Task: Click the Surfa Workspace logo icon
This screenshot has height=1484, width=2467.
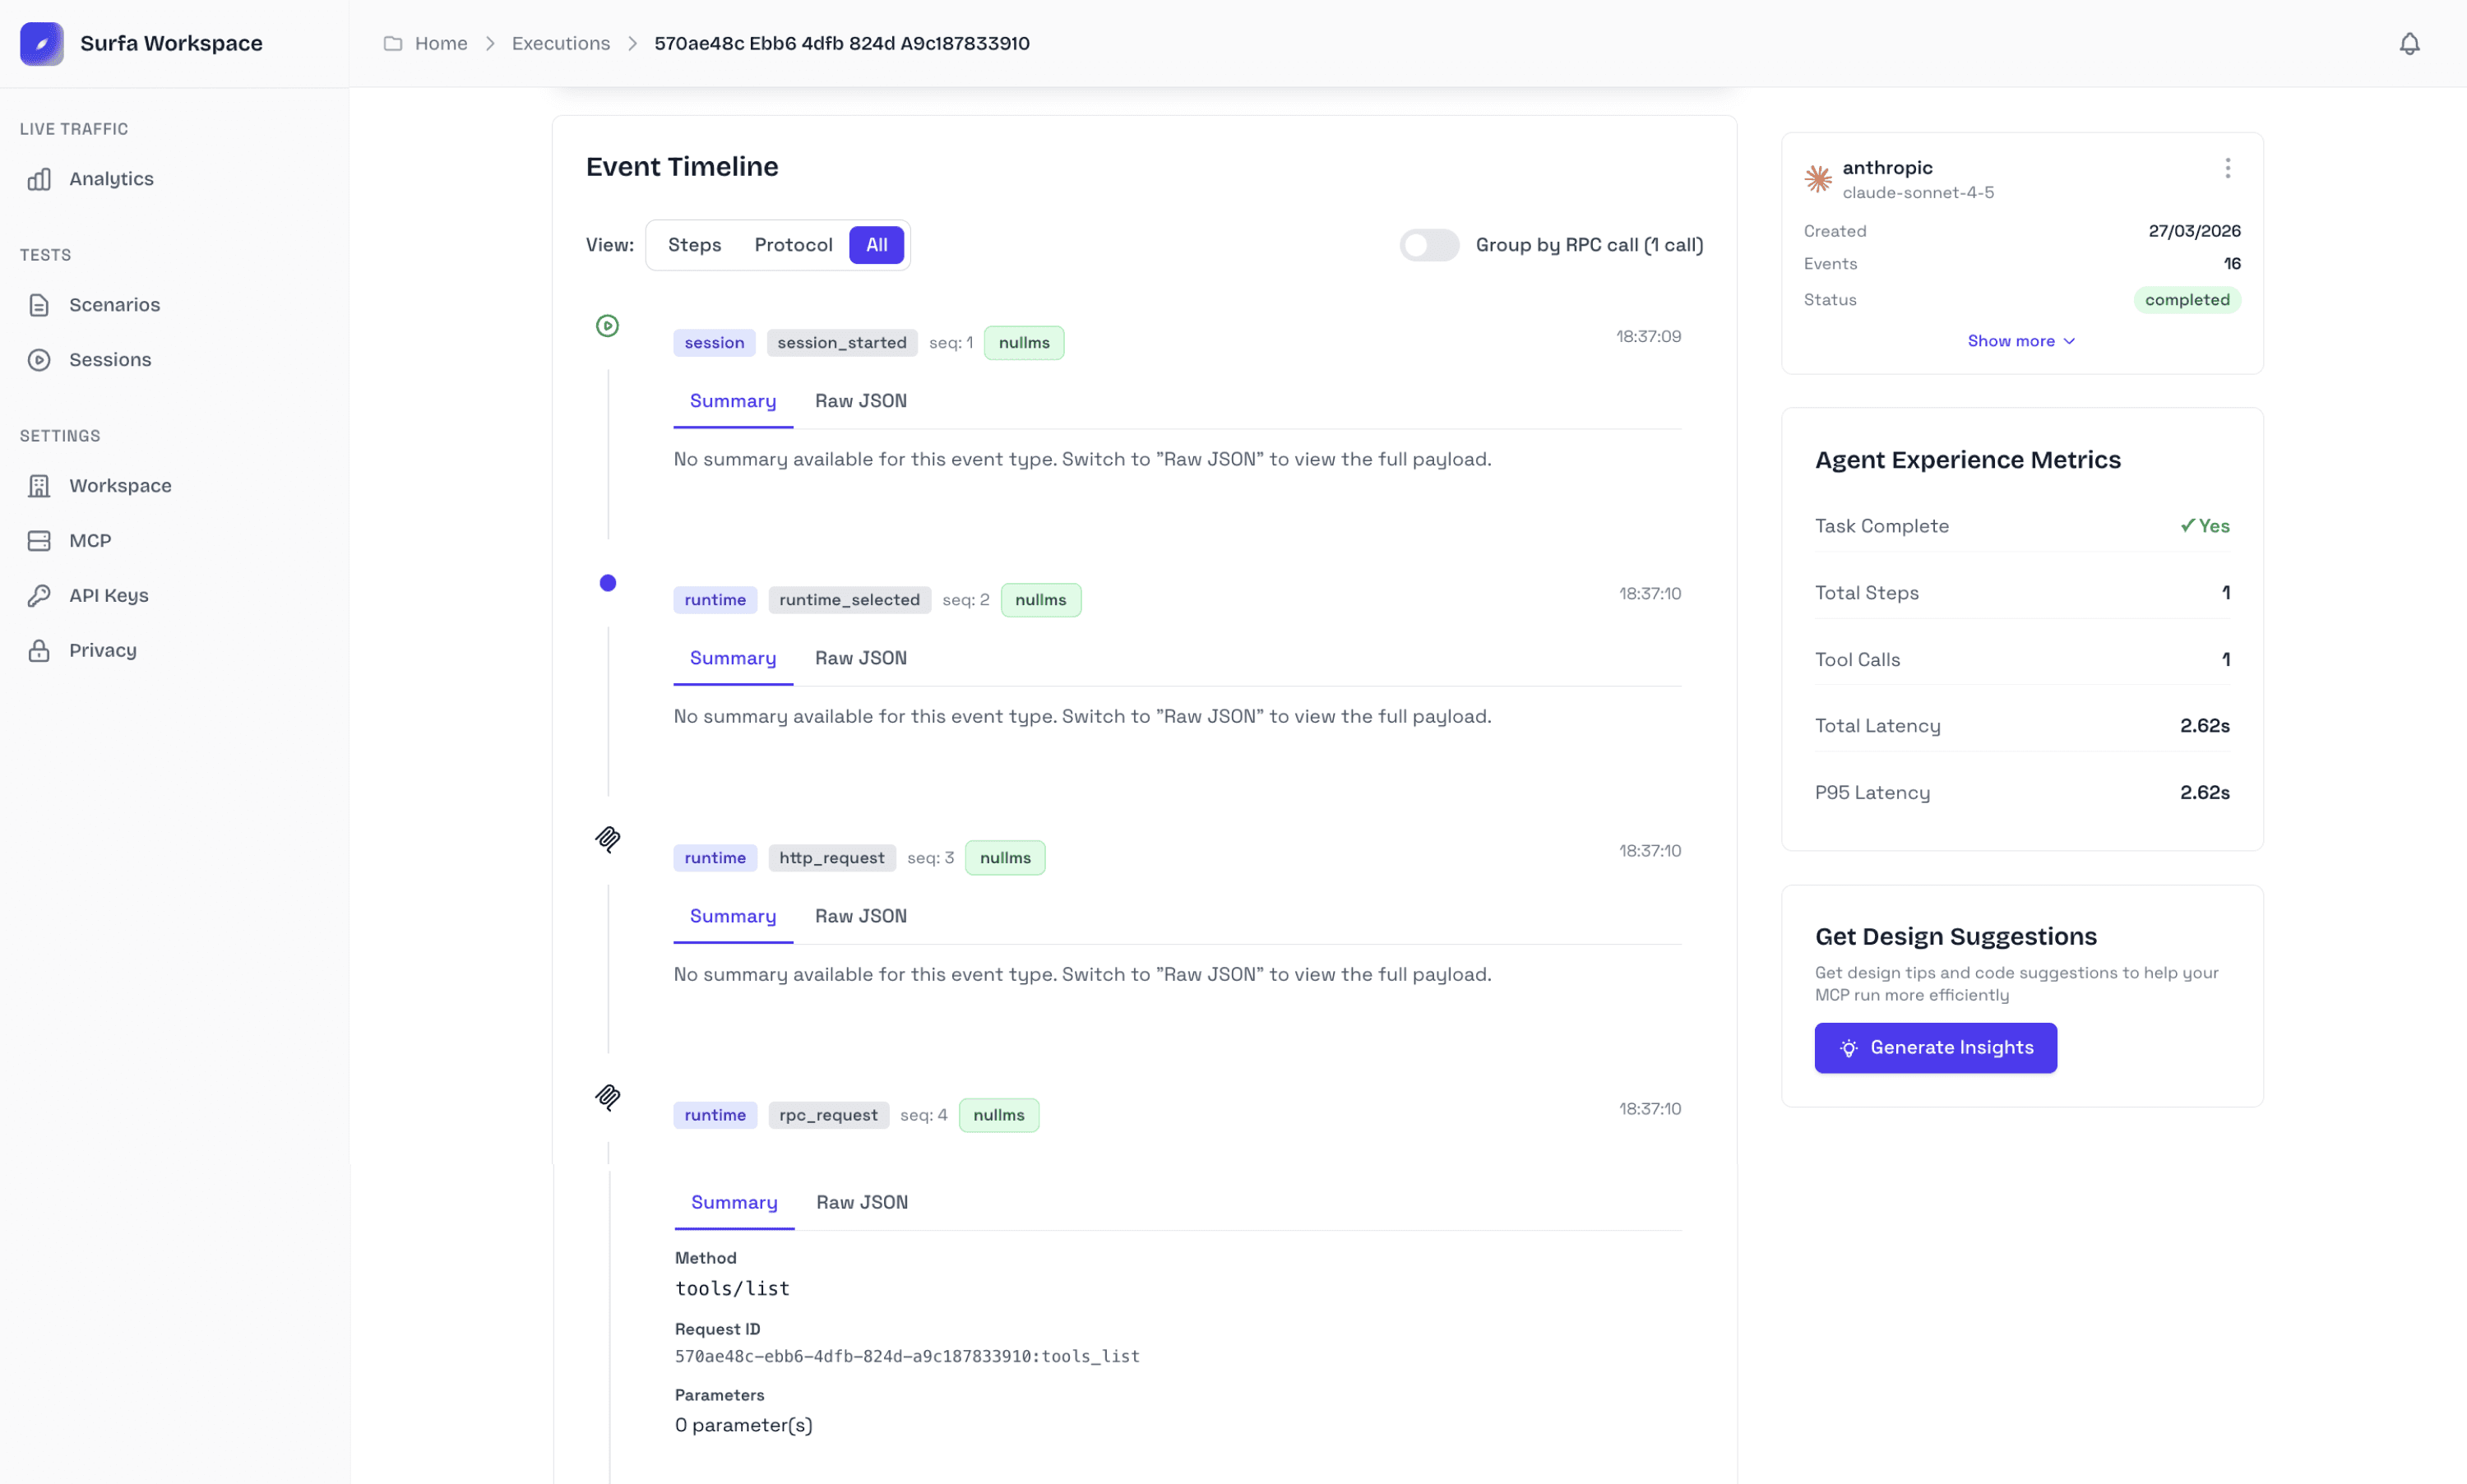Action: 41,43
